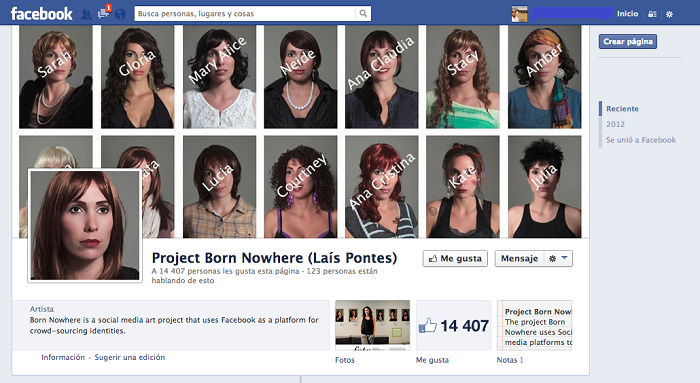Click Sugerir una edición
This screenshot has height=383, width=700.
pos(130,357)
